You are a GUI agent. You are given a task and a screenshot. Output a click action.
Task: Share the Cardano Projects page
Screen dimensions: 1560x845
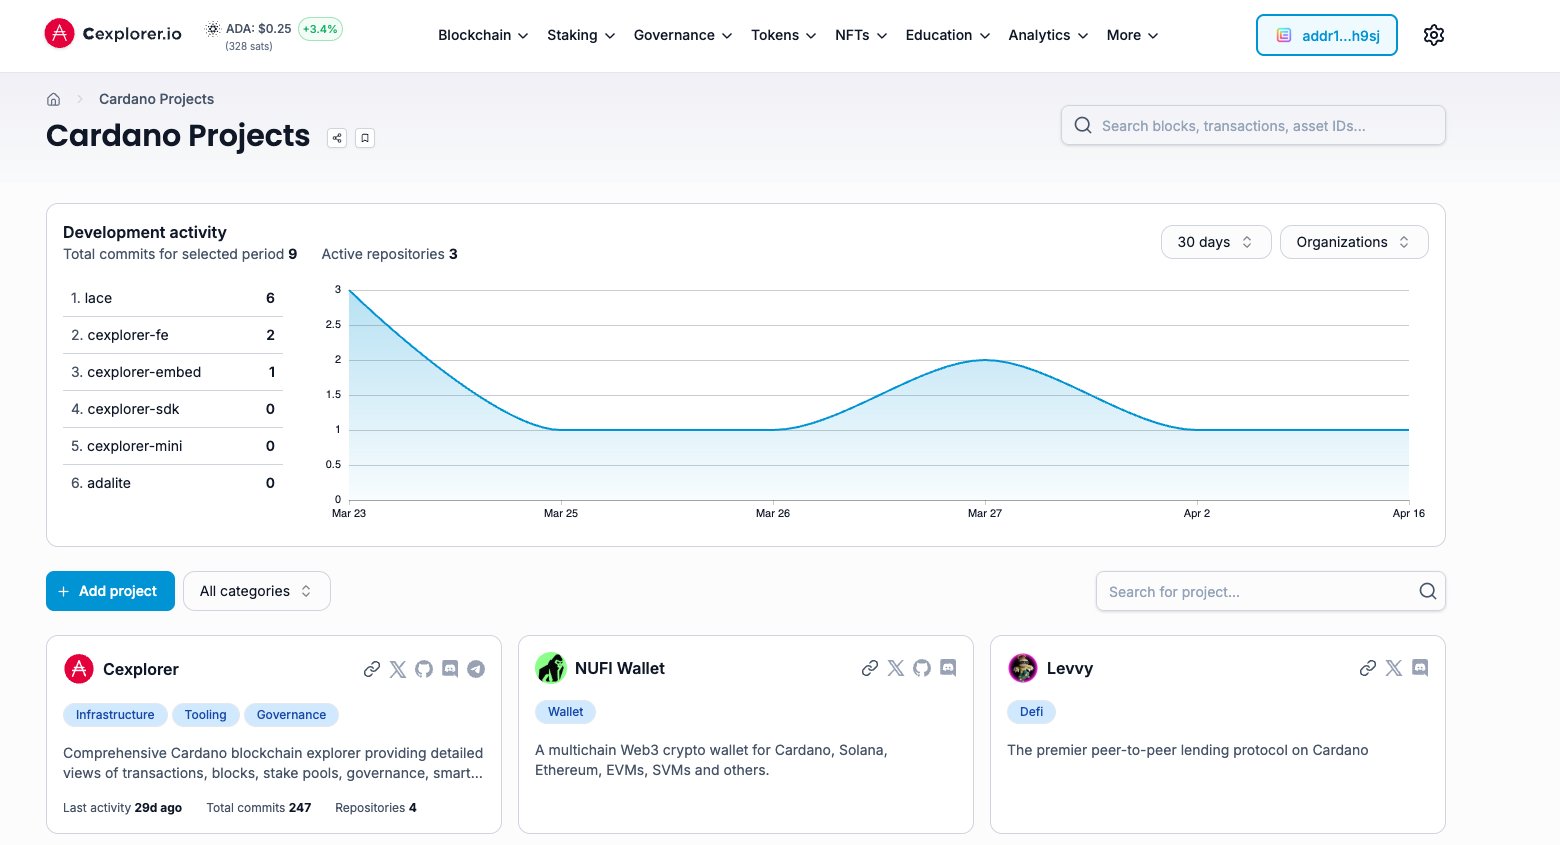[337, 138]
